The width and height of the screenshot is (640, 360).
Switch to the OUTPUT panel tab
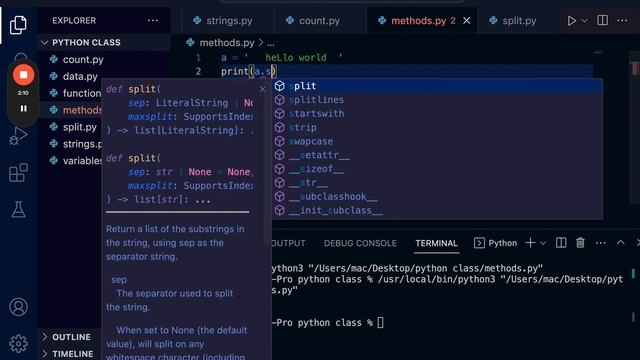click(289, 243)
